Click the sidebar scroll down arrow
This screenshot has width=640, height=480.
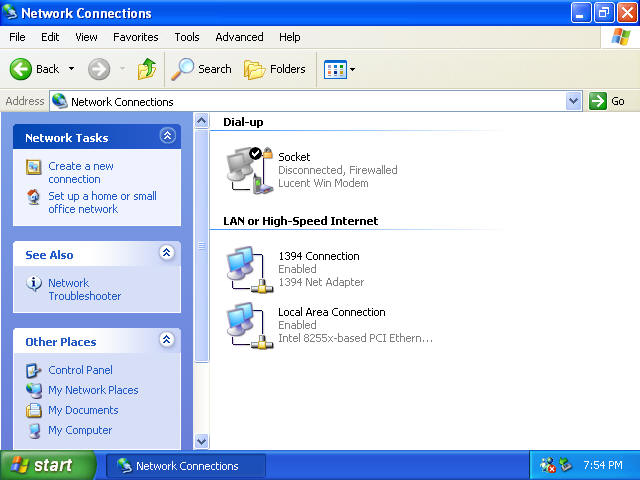tap(201, 441)
